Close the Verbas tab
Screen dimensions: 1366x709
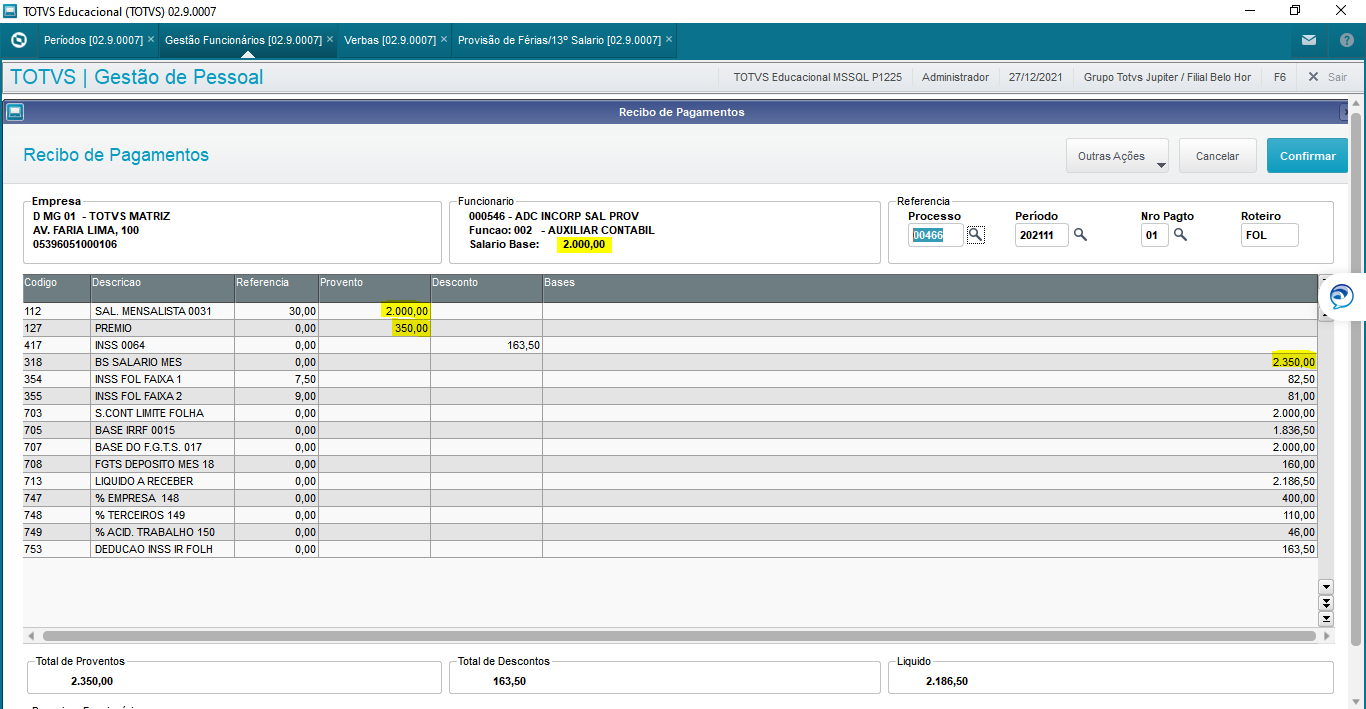[x=445, y=40]
